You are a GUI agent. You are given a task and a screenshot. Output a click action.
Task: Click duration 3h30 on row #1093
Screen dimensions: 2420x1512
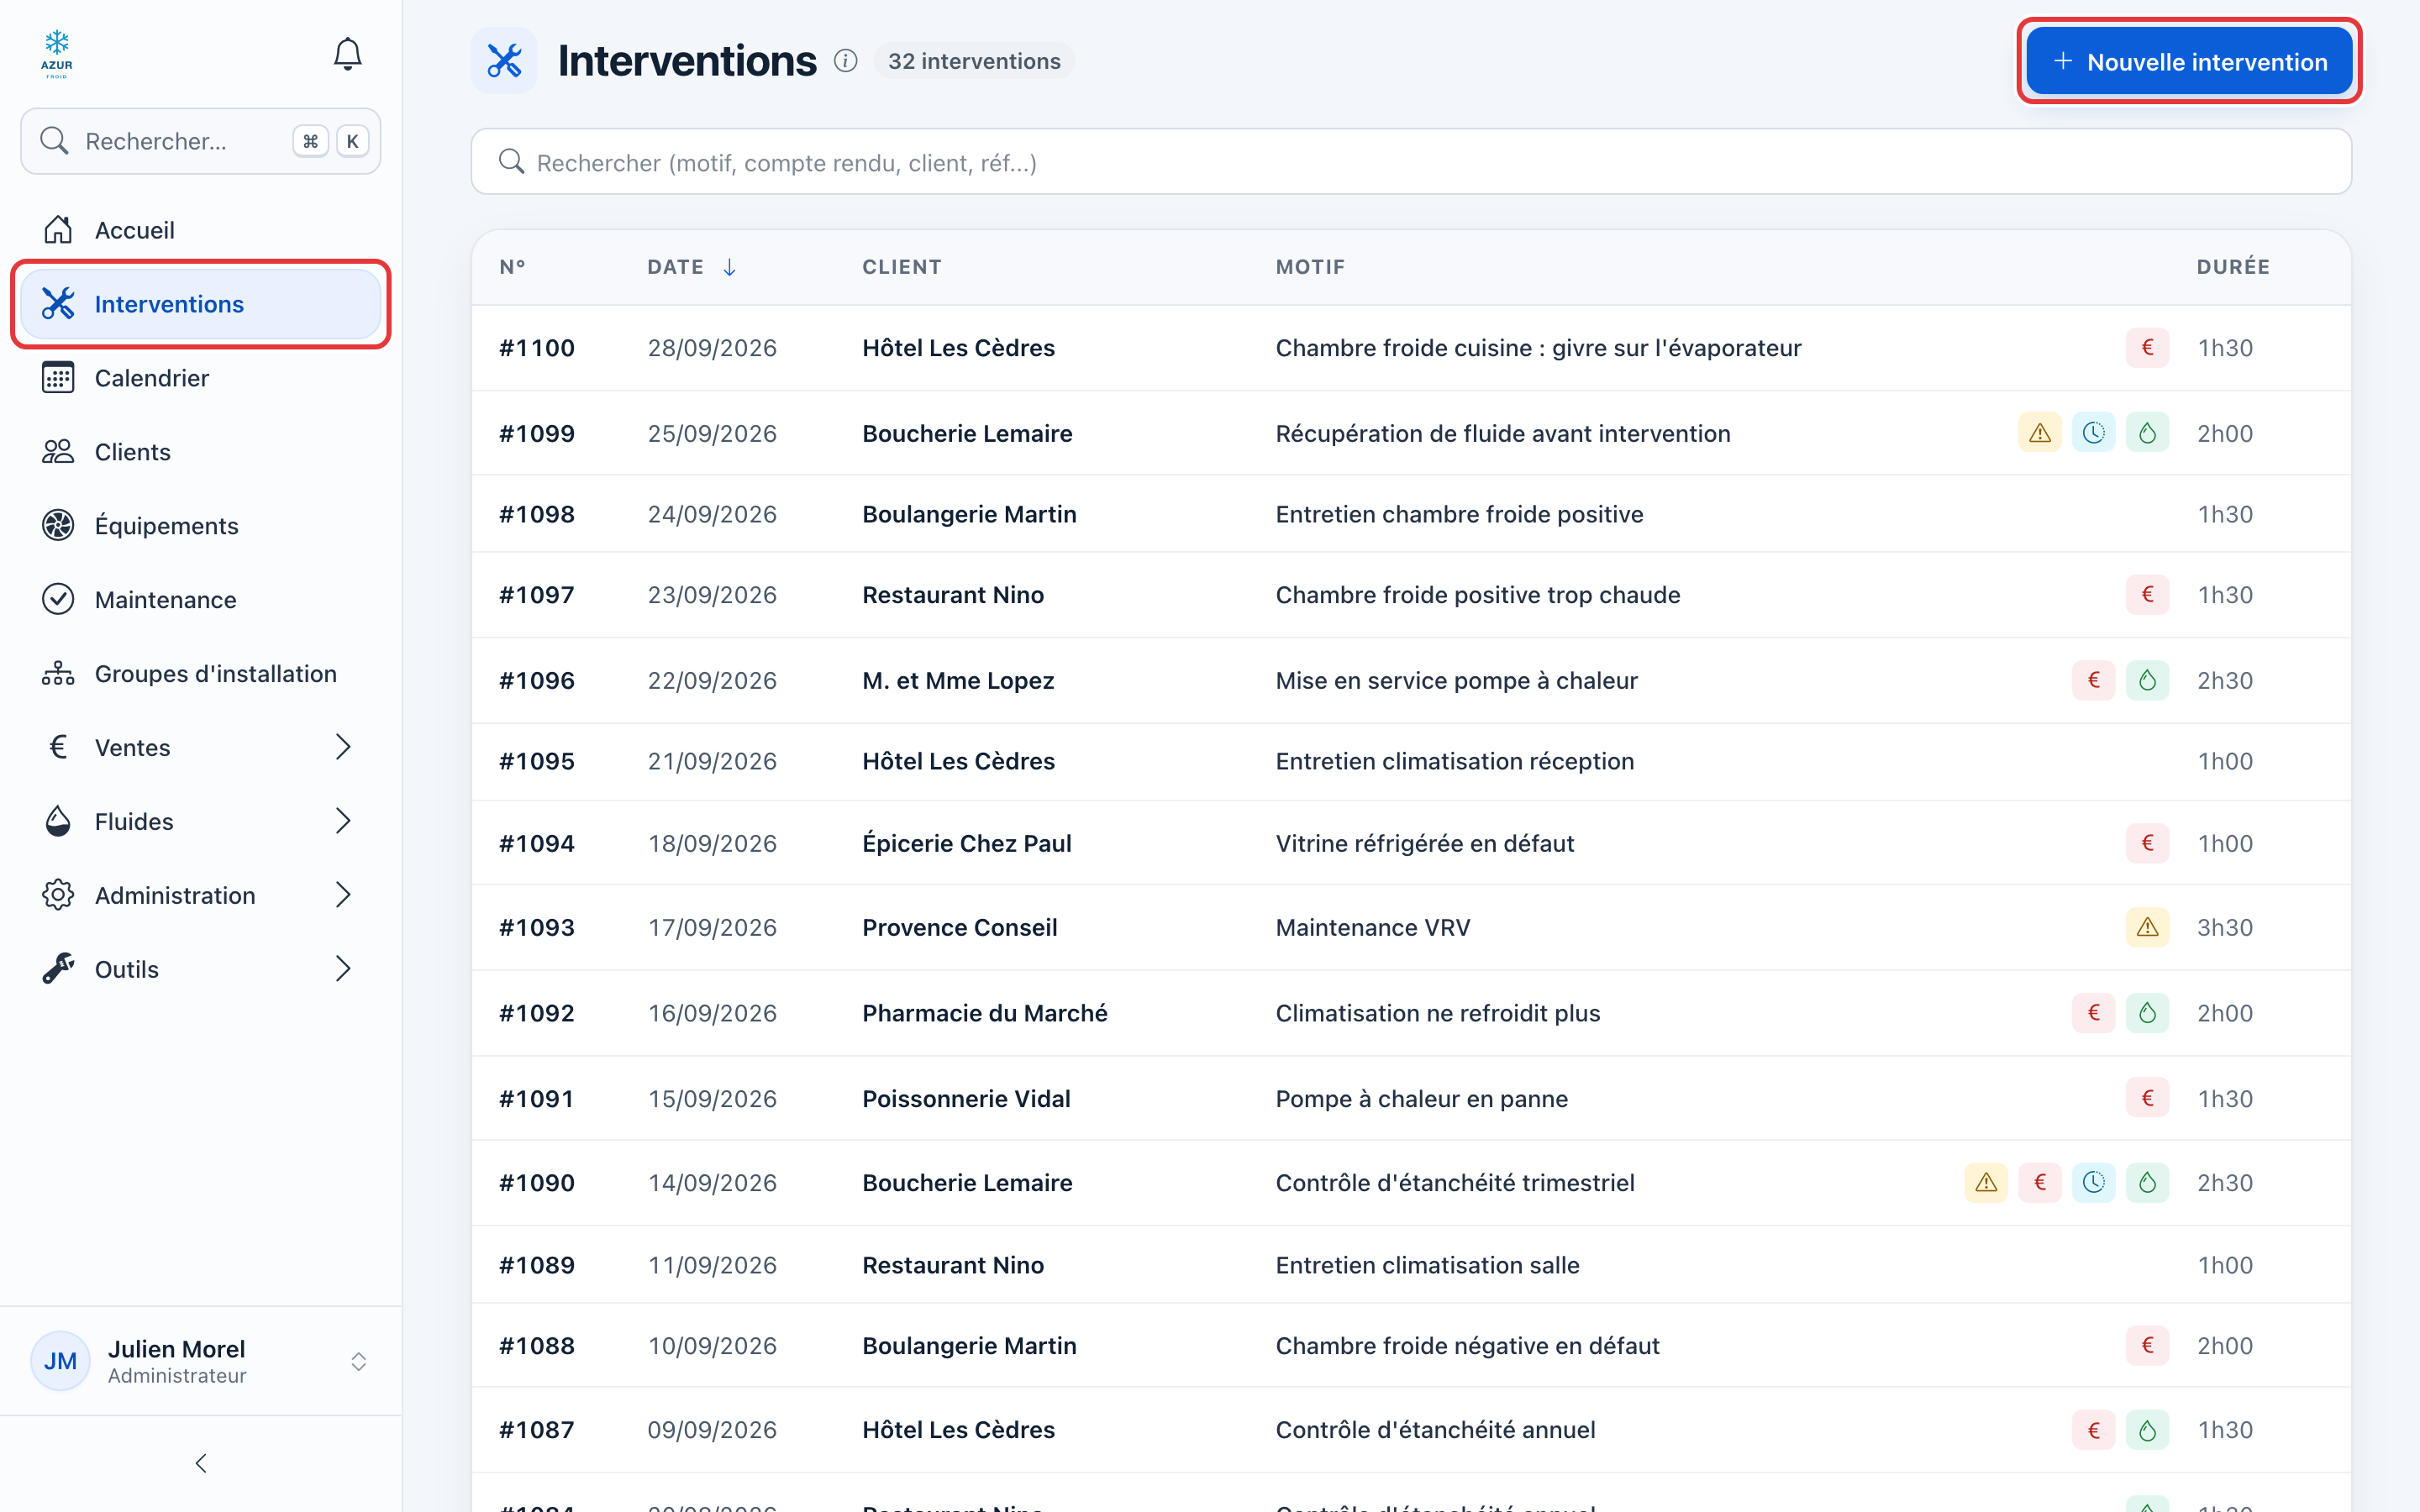click(x=2225, y=927)
